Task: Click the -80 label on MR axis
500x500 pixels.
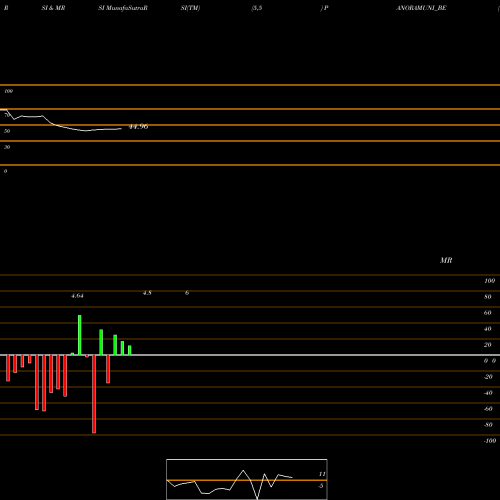Action: click(x=488, y=425)
